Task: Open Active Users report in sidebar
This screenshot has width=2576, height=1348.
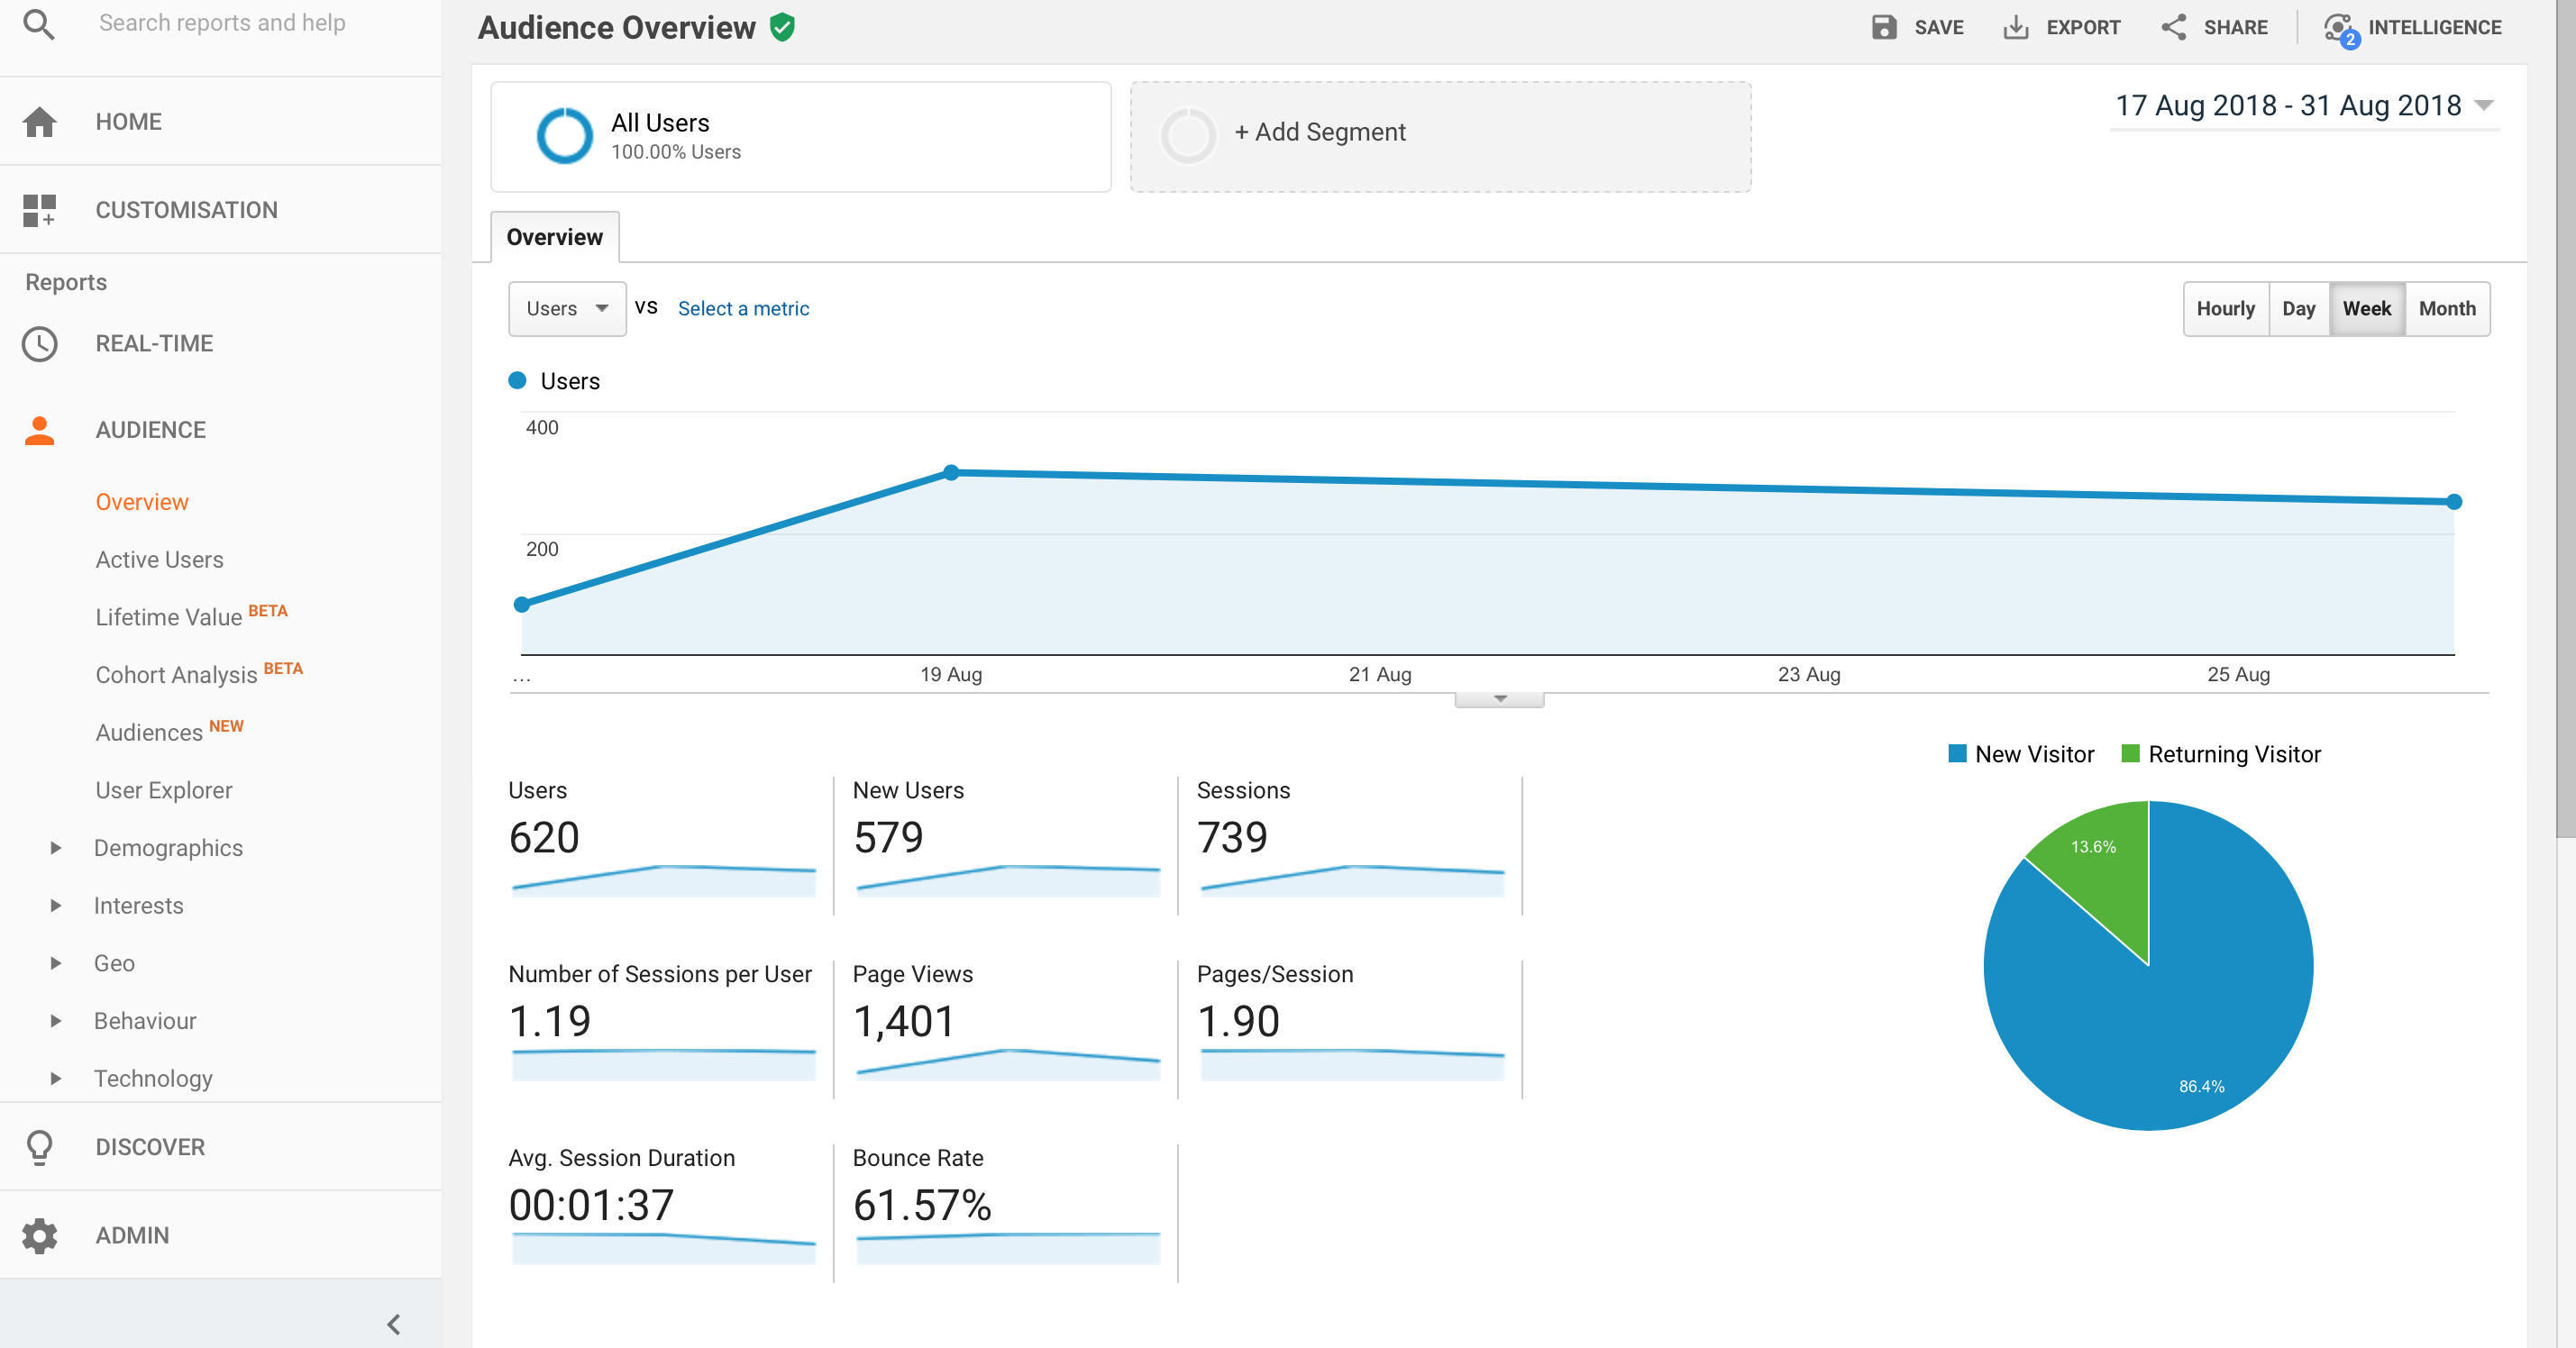Action: pos(159,560)
